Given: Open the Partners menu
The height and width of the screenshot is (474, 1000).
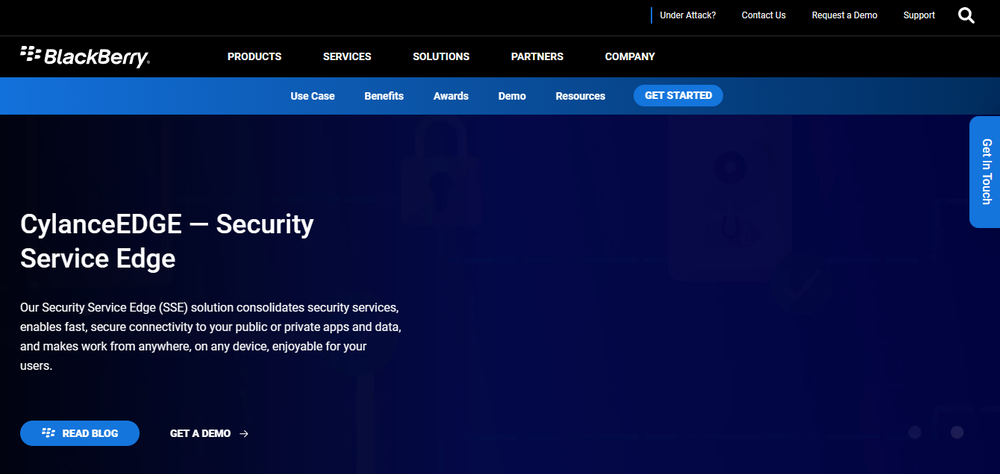Looking at the screenshot, I should pyautogui.click(x=537, y=57).
